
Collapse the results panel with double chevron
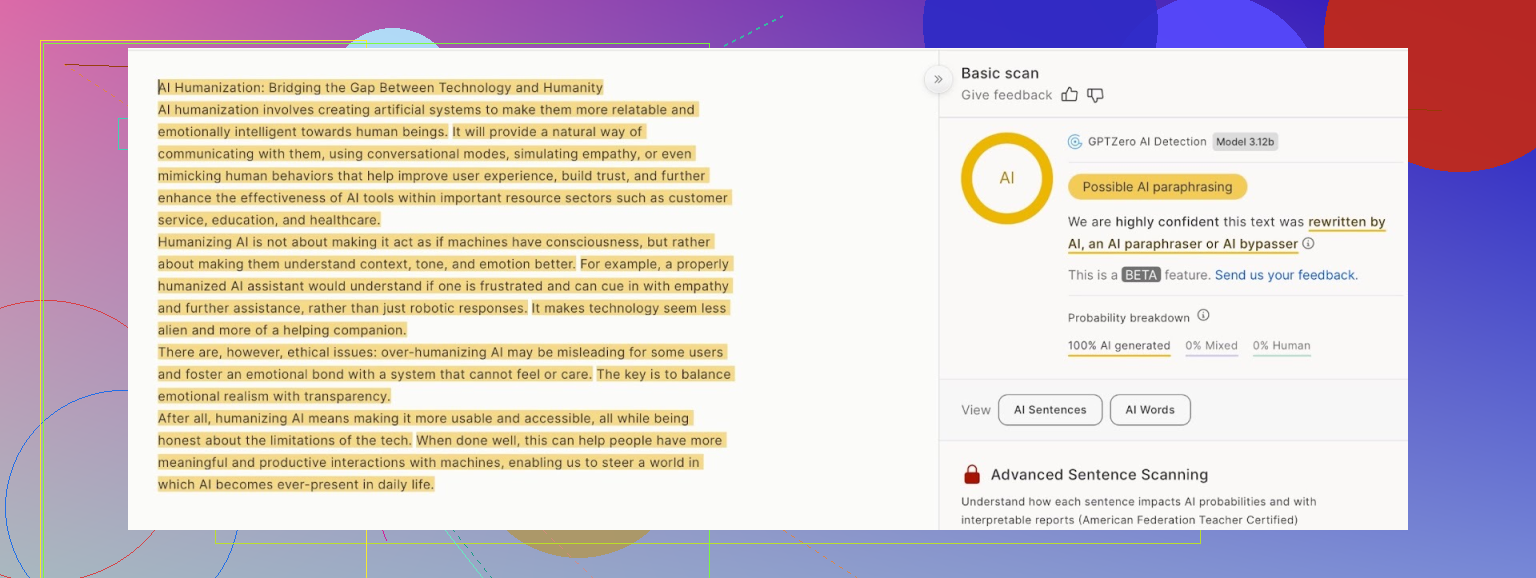click(x=938, y=79)
